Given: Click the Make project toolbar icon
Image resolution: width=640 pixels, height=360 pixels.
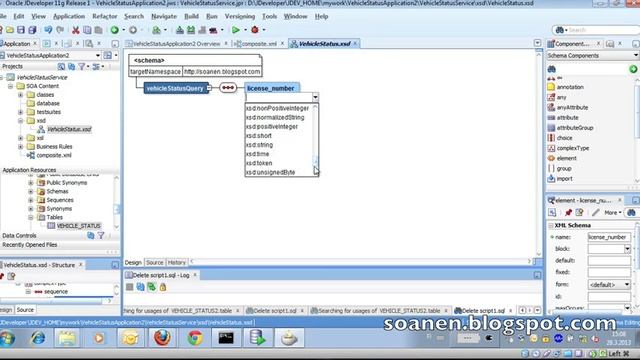Looking at the screenshot, I should coord(180,30).
